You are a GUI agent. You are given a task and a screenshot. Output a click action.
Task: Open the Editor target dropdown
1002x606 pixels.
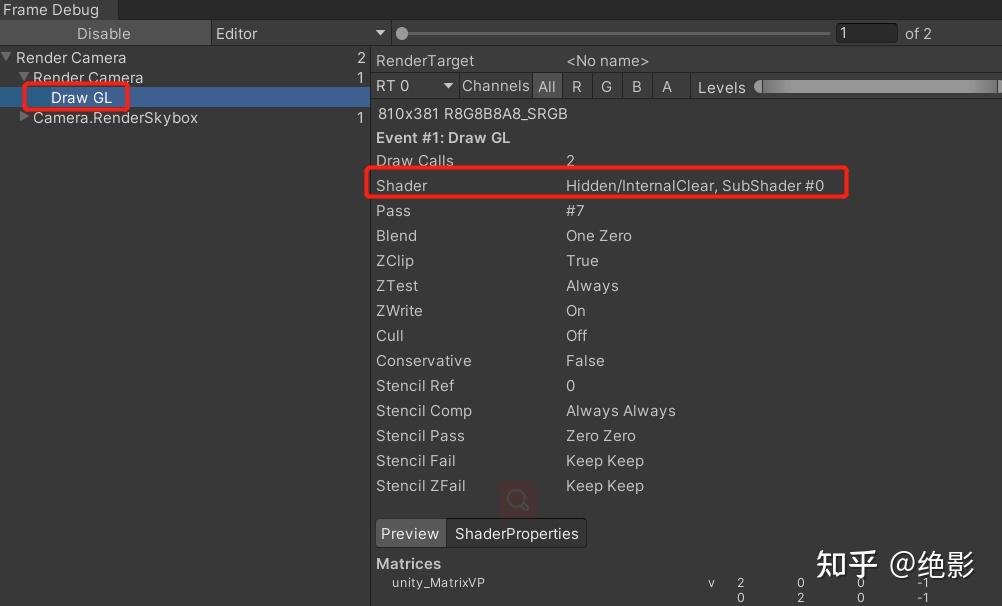(300, 32)
